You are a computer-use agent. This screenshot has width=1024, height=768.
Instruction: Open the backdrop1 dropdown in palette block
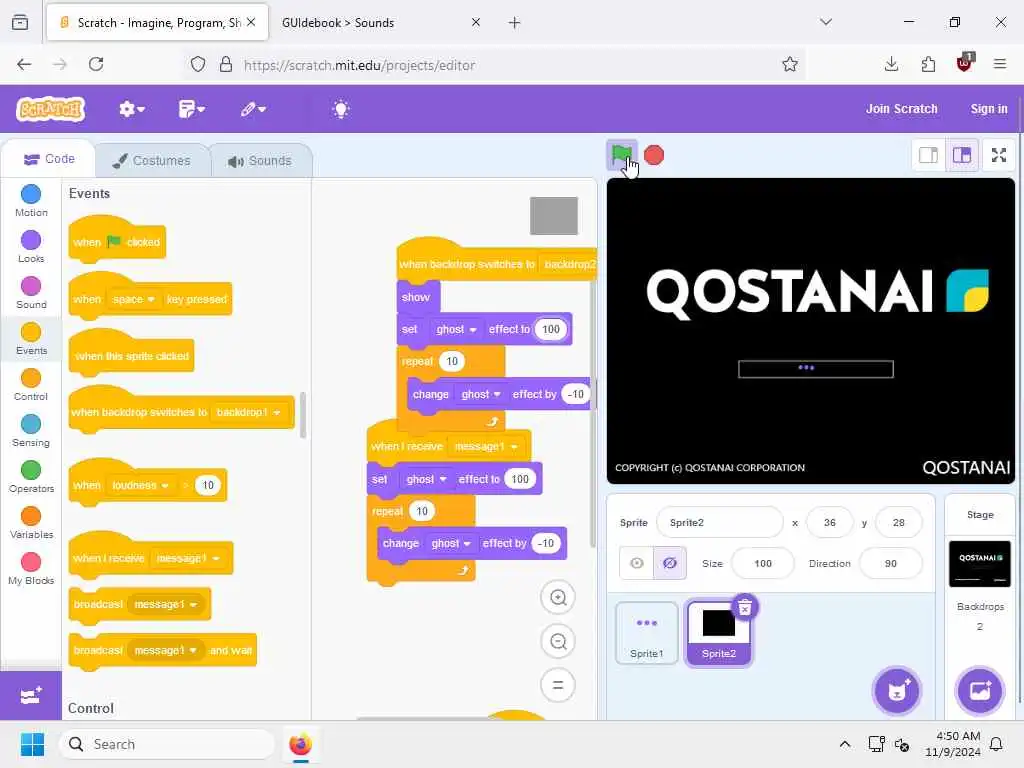[248, 412]
